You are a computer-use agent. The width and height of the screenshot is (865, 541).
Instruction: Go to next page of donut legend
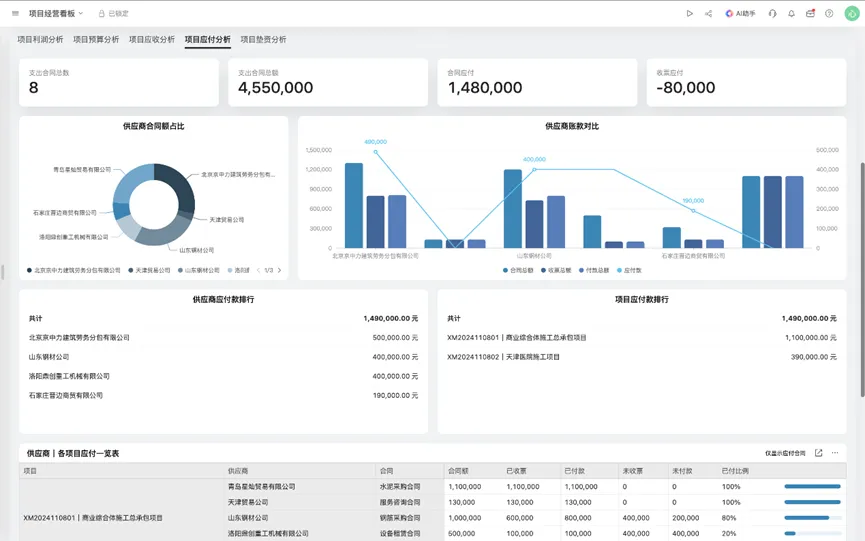[279, 270]
